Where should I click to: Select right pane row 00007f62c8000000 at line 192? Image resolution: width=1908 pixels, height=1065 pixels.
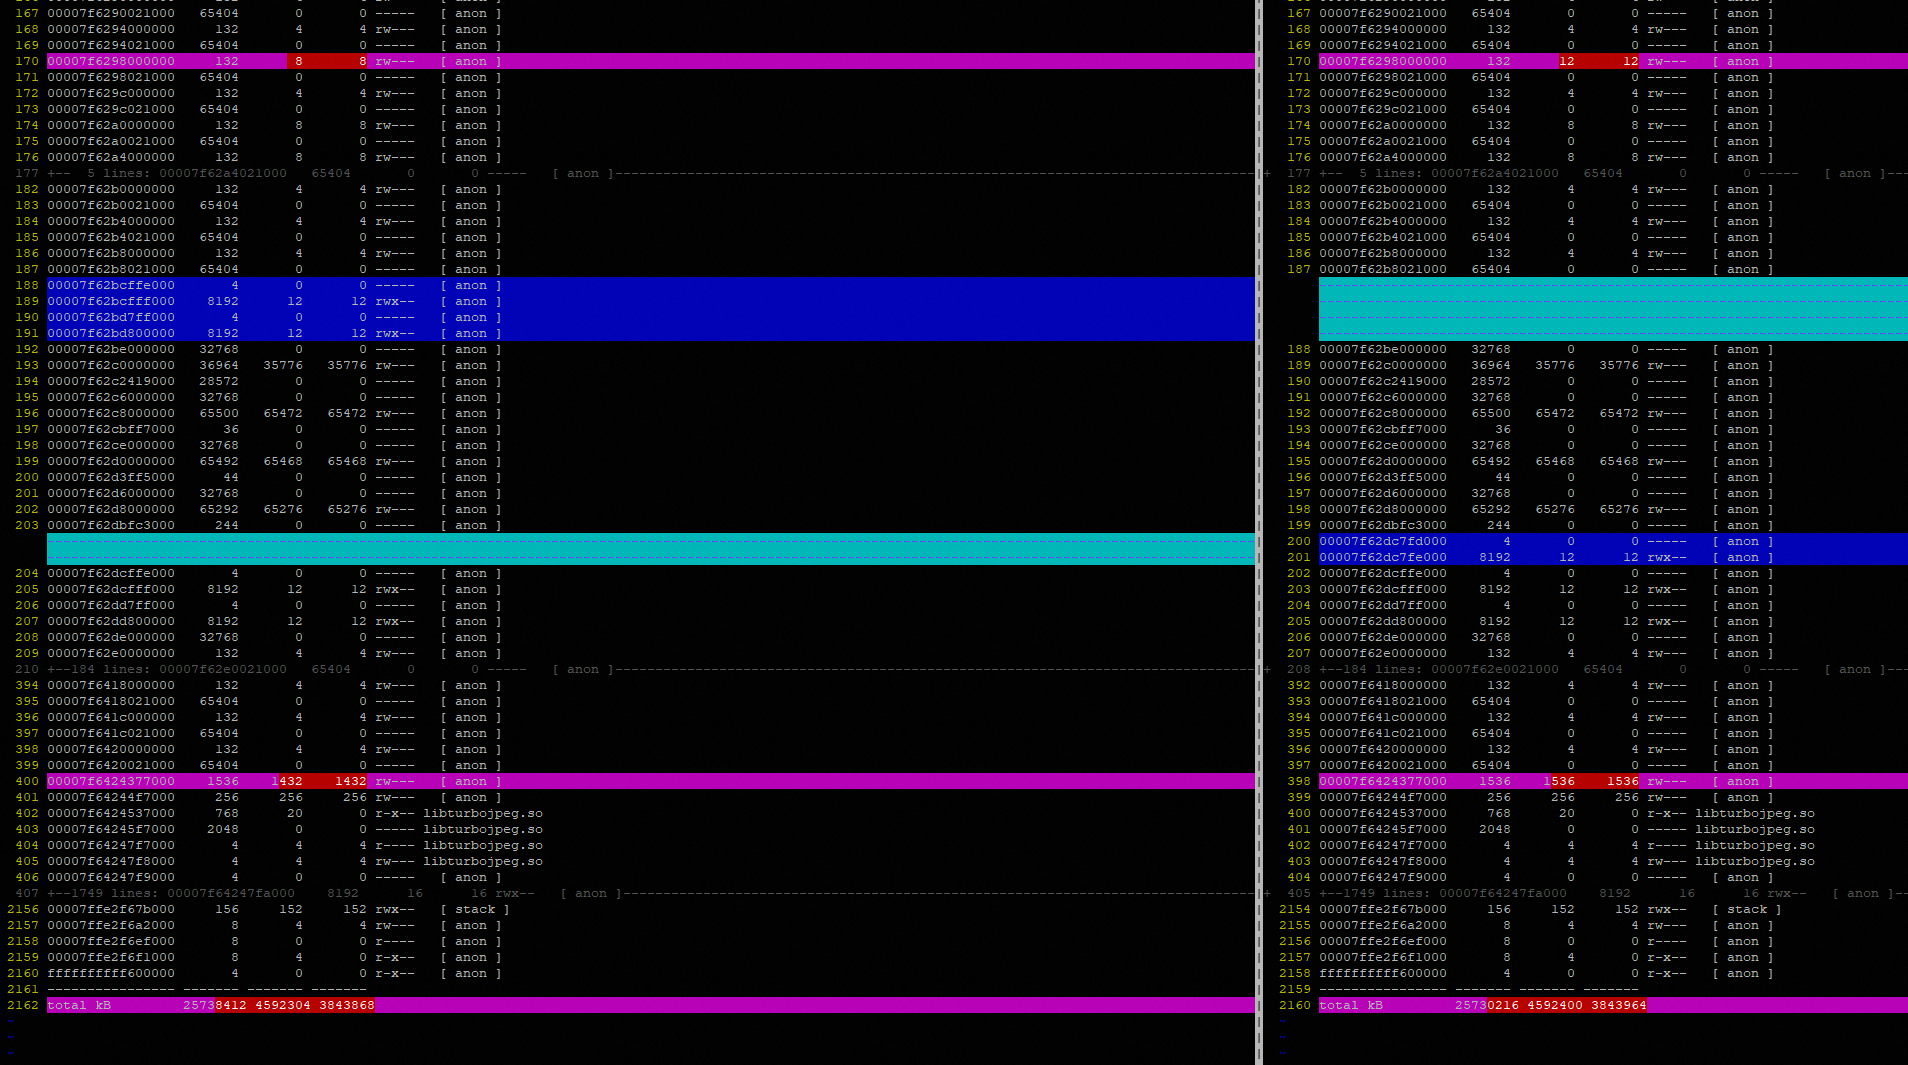tap(1613, 413)
